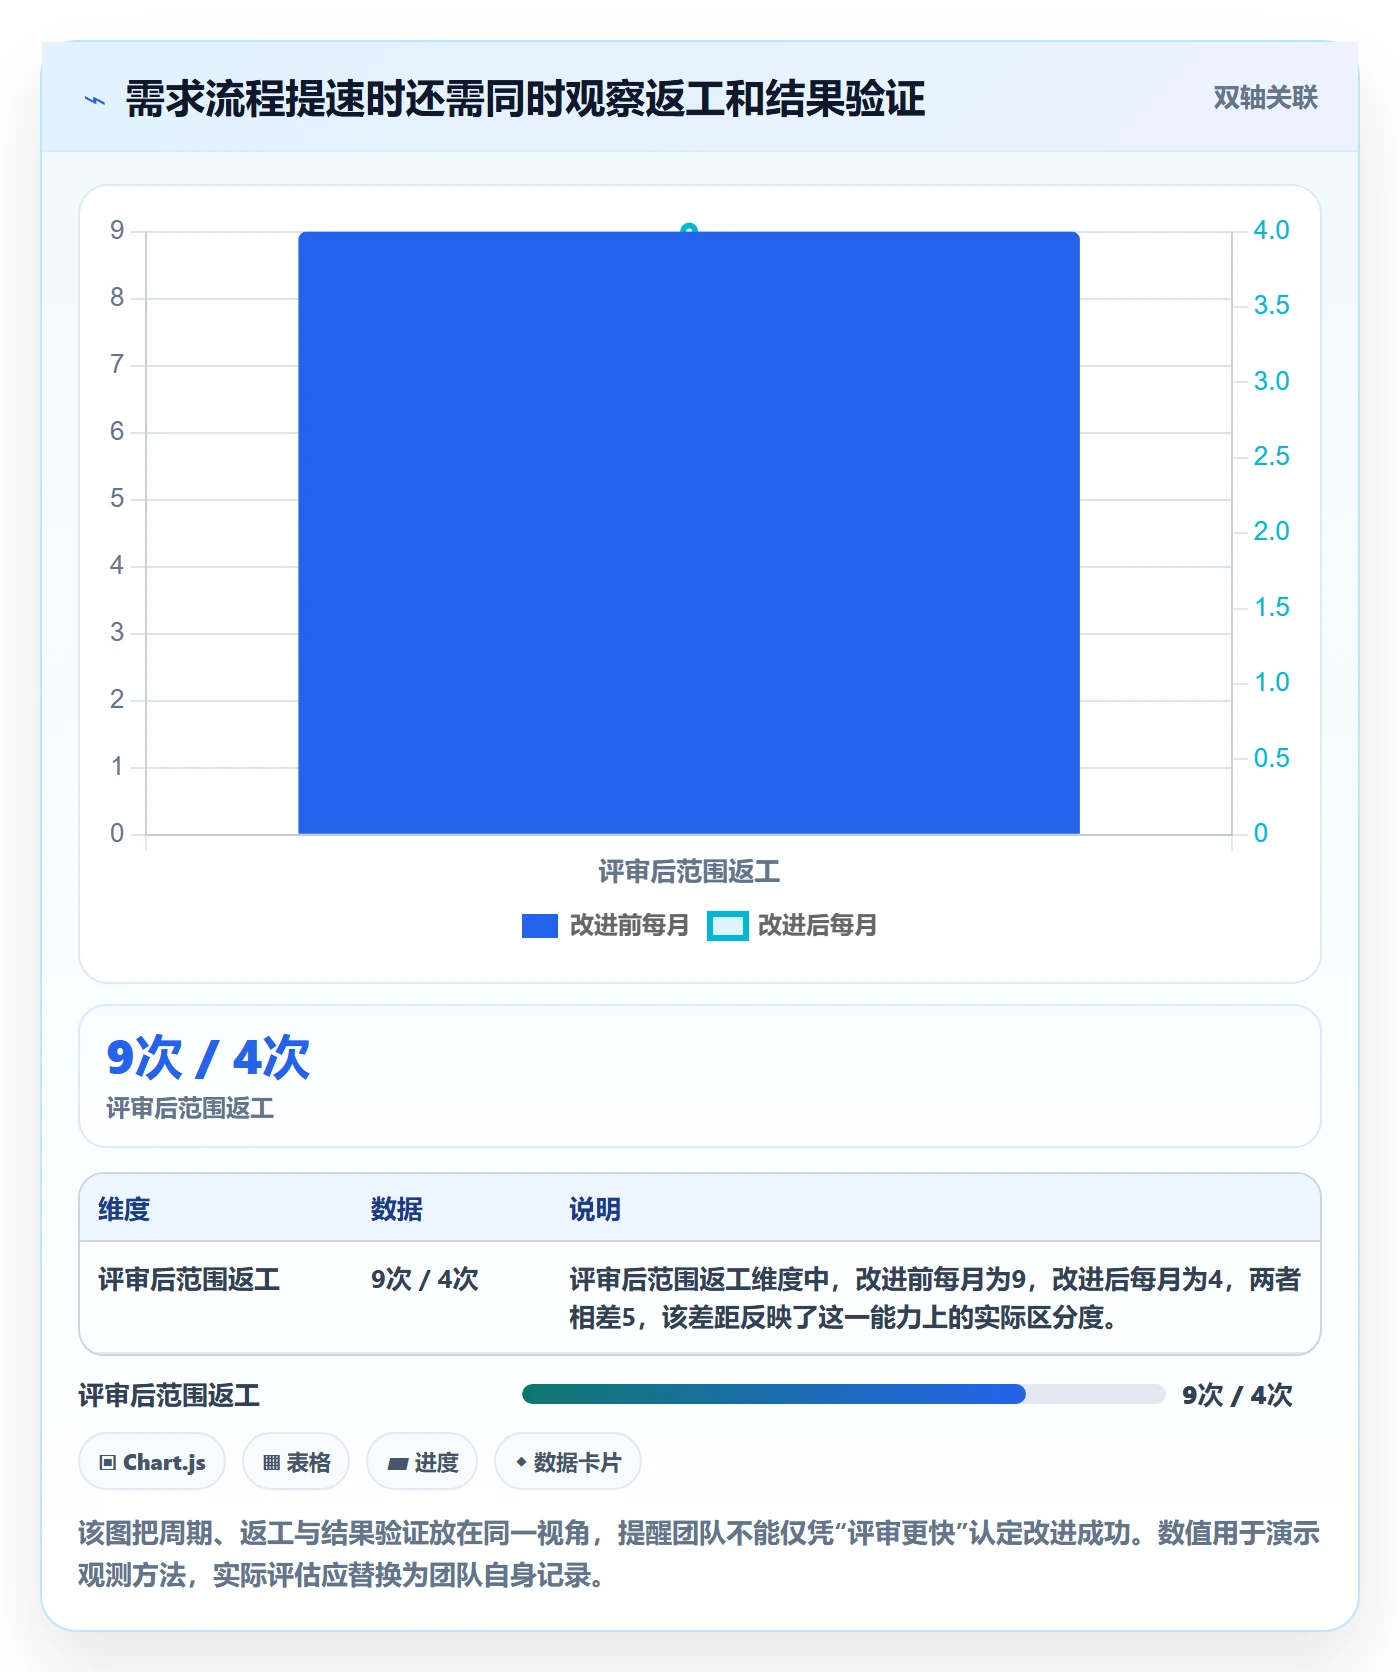This screenshot has height=1672, width=1400.
Task: Click the table description text about 两者相差5
Action: click(x=935, y=1298)
